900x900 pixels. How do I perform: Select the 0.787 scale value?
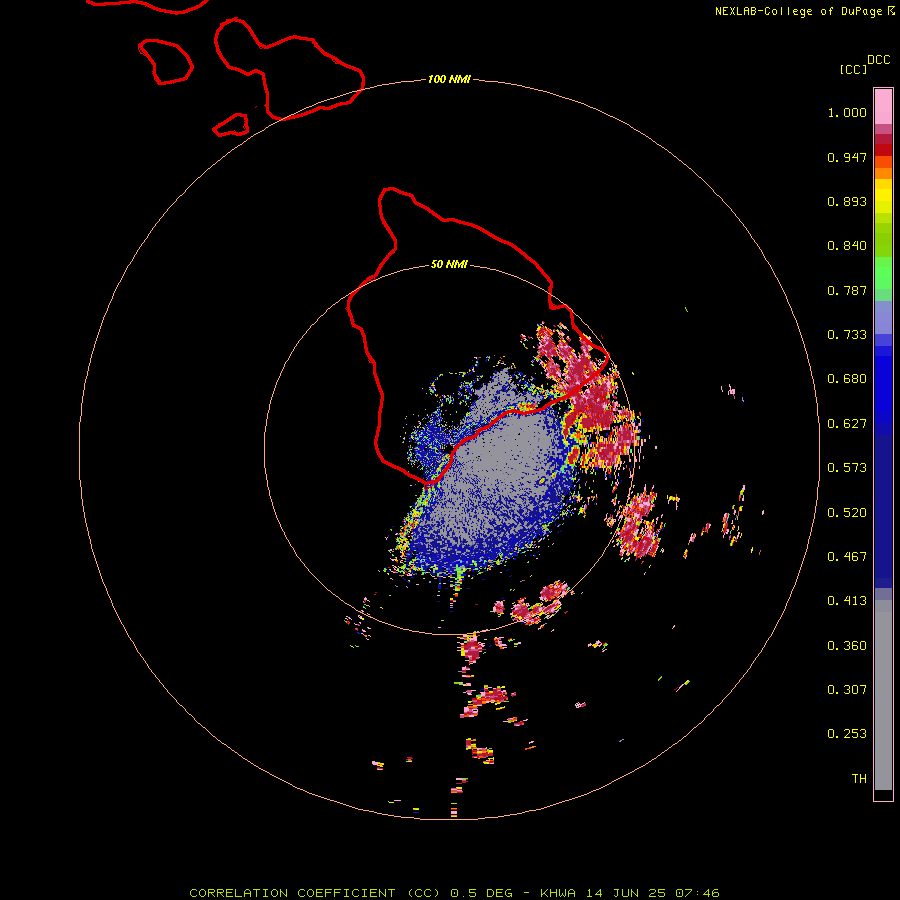[847, 290]
